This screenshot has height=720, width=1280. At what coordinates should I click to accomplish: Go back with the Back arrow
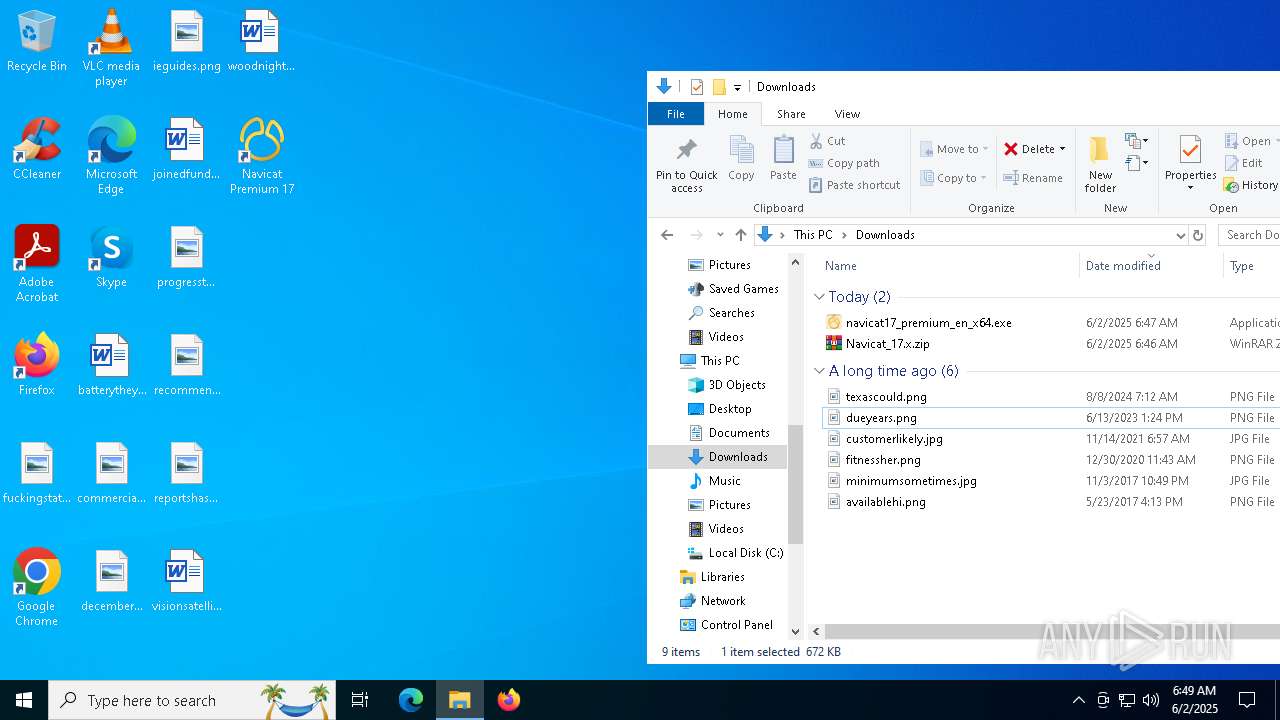pos(667,235)
